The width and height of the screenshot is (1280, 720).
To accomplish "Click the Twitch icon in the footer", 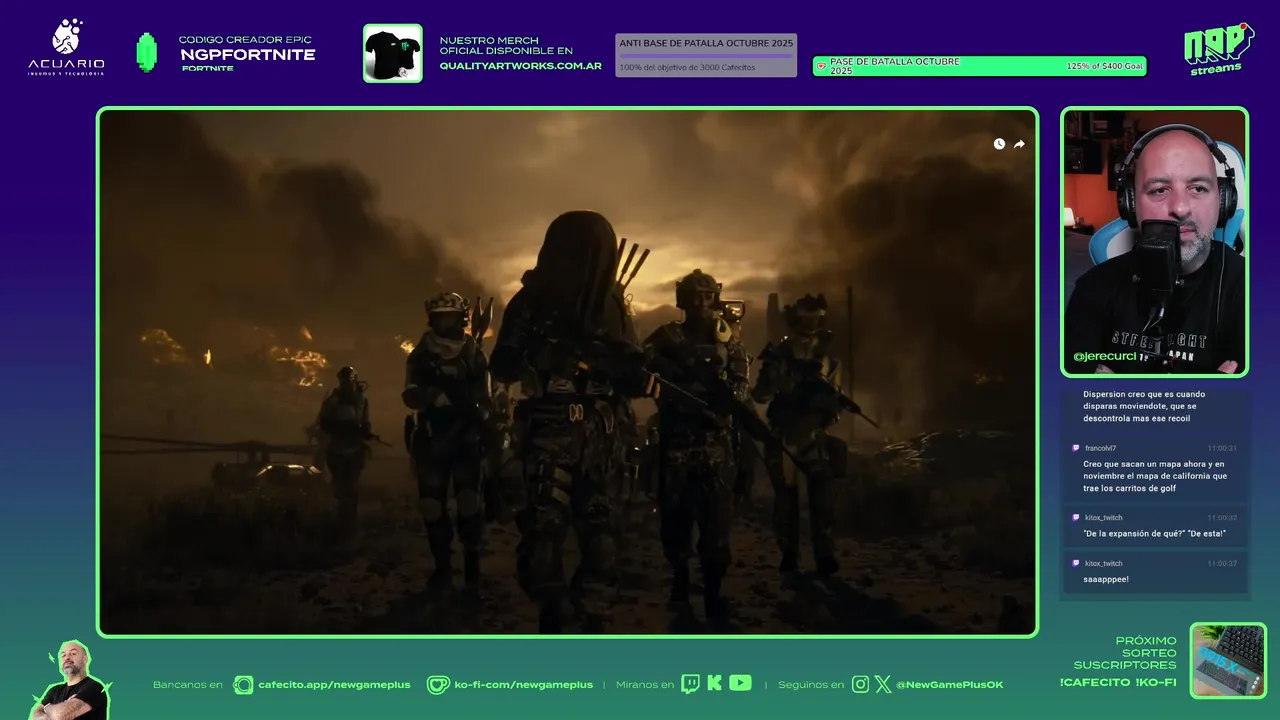I will [690, 684].
